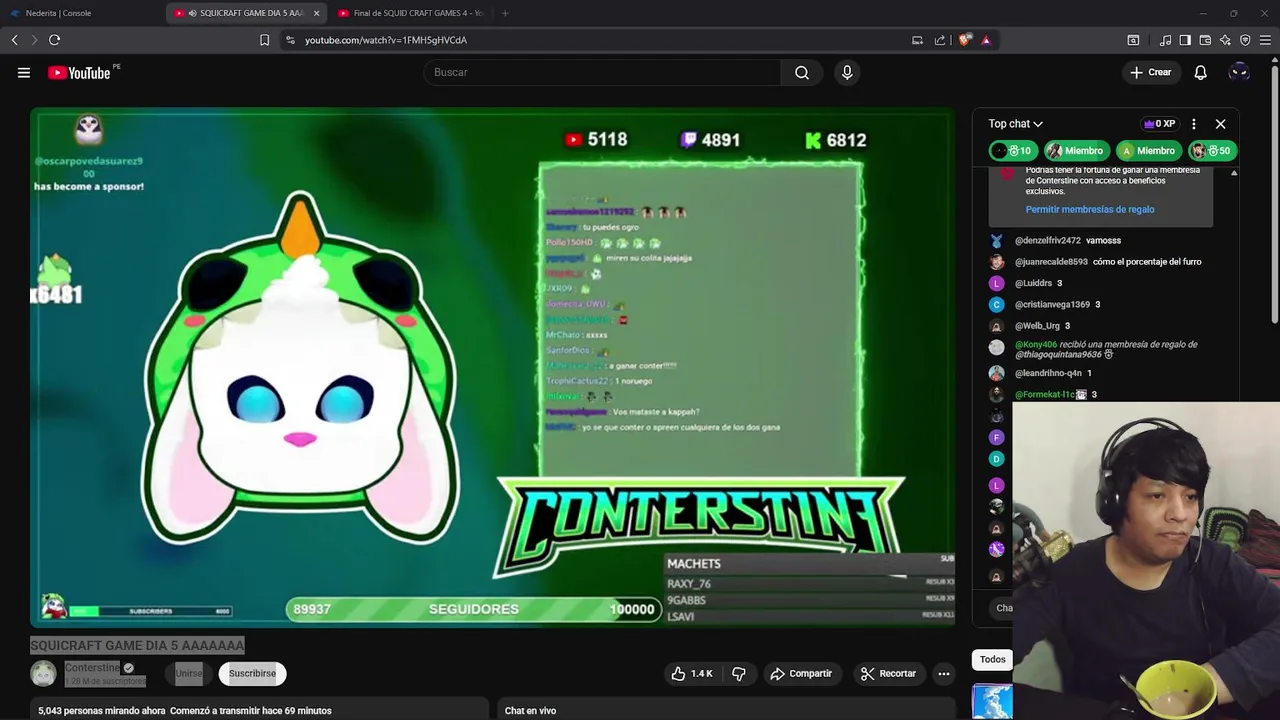Switch to Final de SQUID CRAFT GAMES 4 tab

click(x=410, y=13)
